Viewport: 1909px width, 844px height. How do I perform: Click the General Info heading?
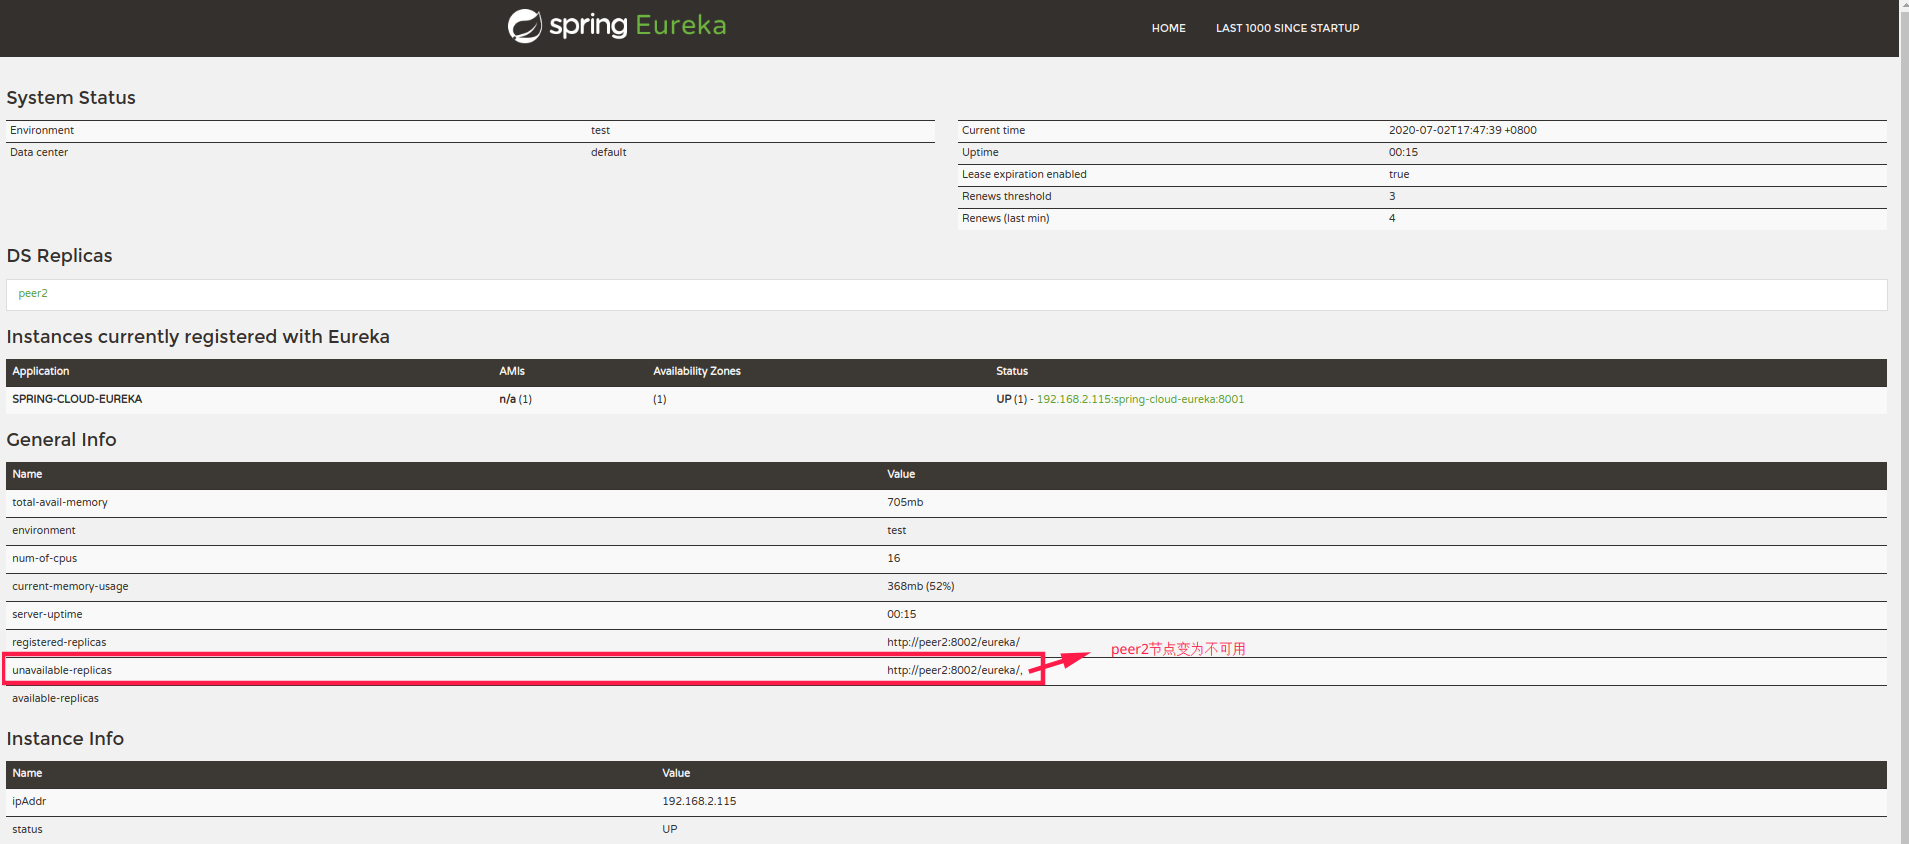click(x=61, y=439)
